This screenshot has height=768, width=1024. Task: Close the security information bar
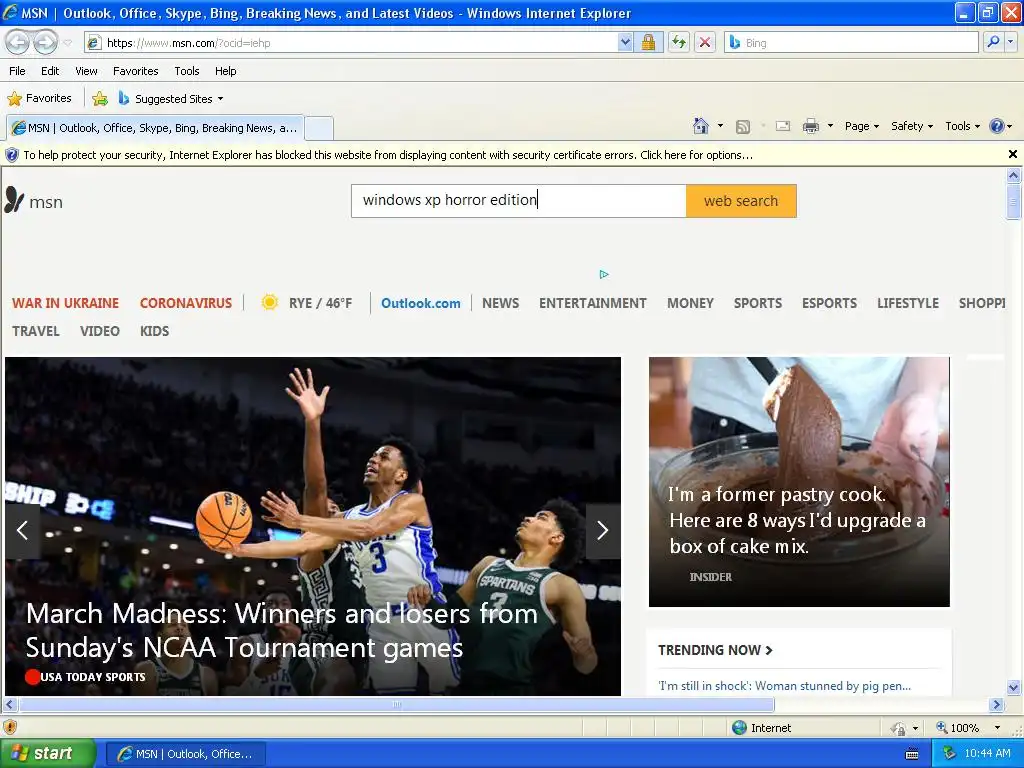tap(1012, 154)
